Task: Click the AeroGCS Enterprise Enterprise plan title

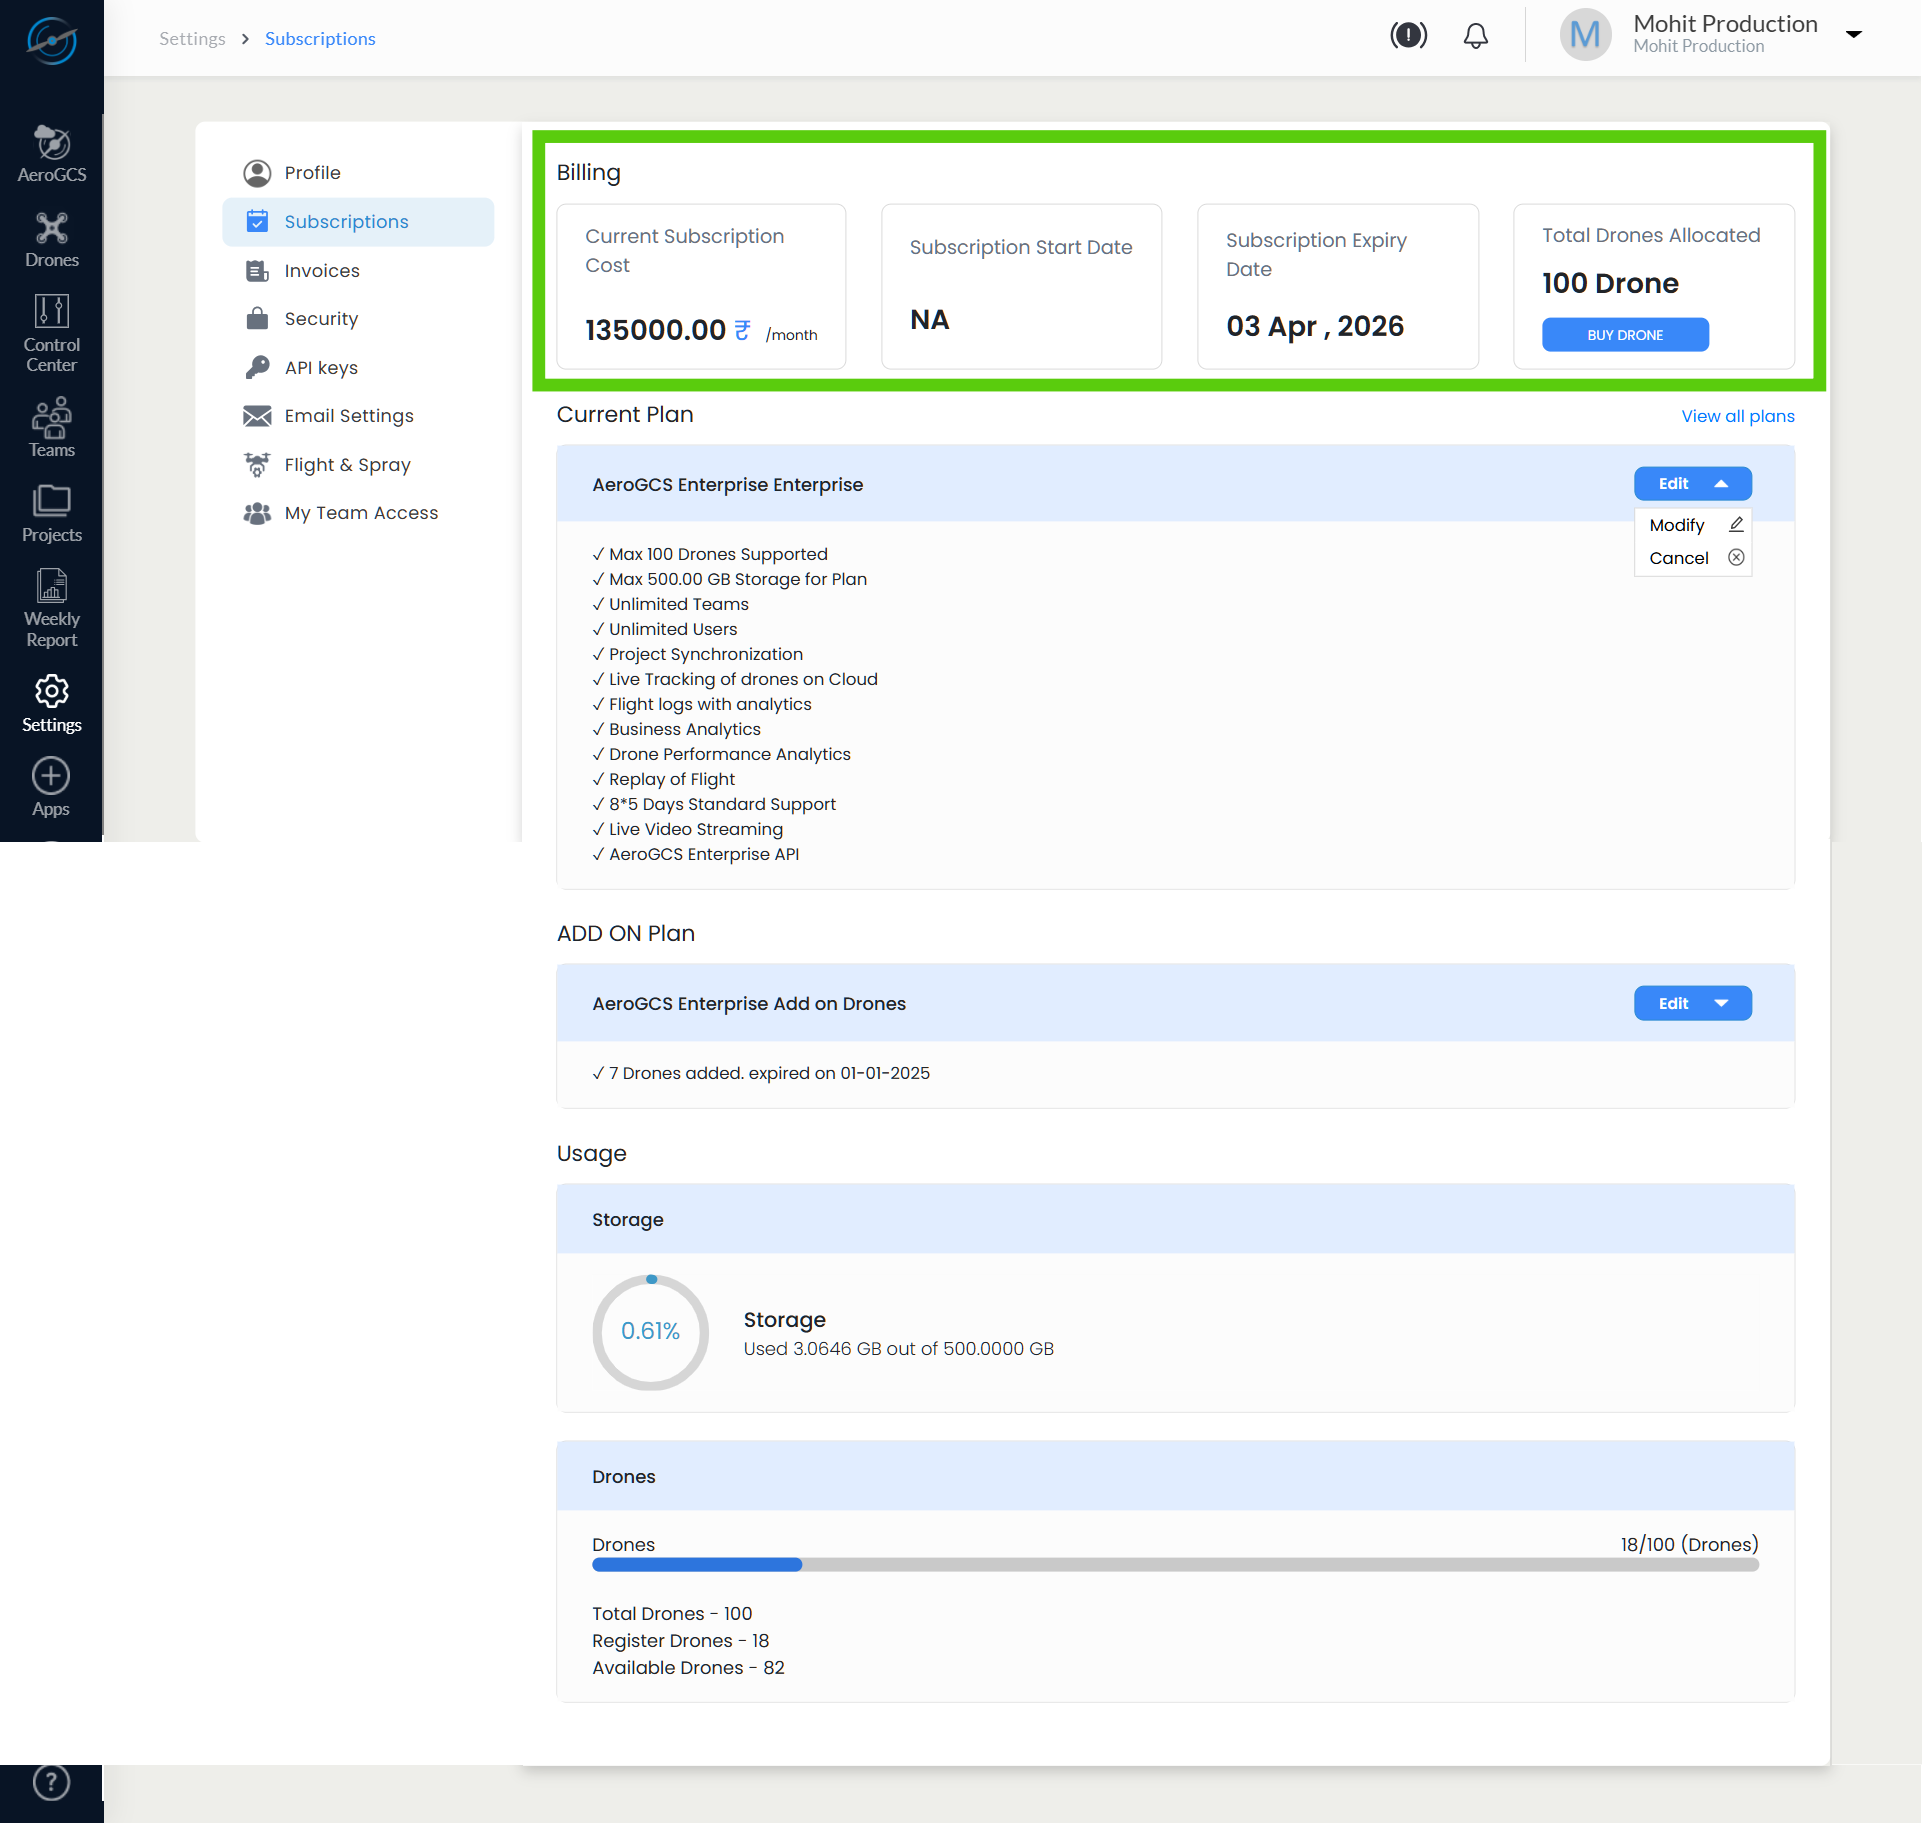Action: 727,485
